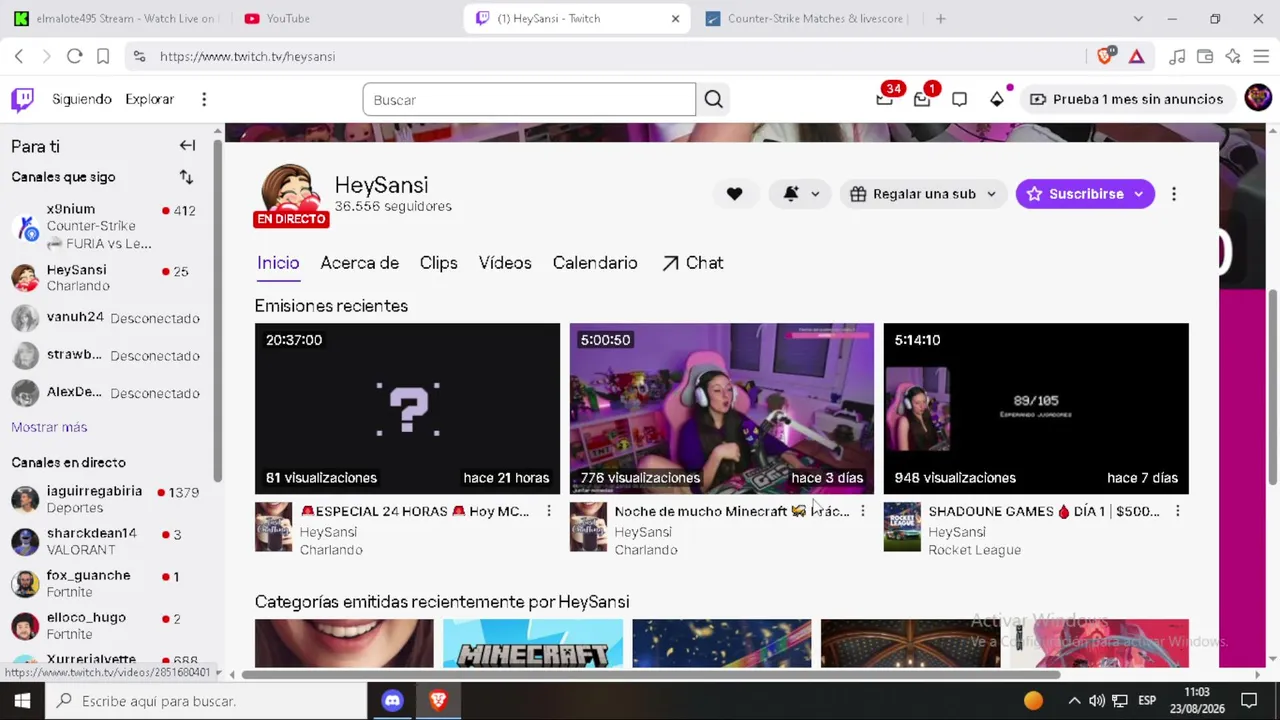
Task: Show hidden system tray icons
Action: [x=1074, y=701]
